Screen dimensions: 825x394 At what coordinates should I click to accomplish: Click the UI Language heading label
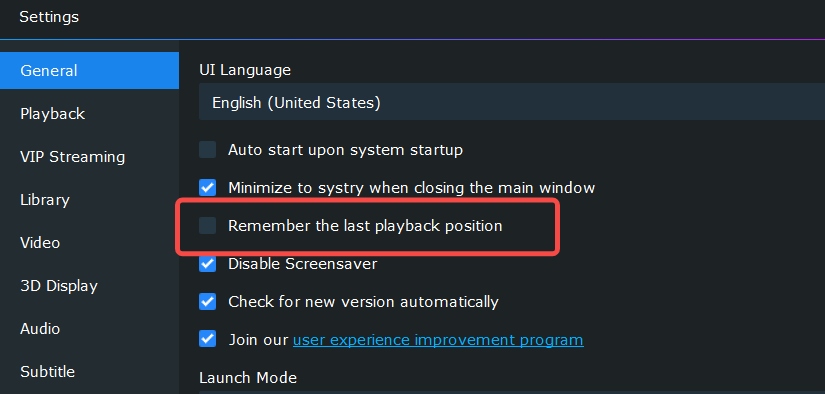pyautogui.click(x=245, y=70)
